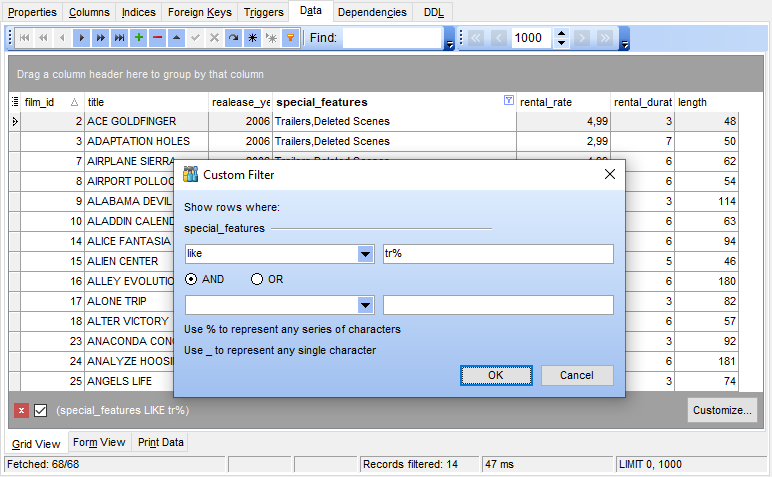The image size is (772, 477).
Task: Uncheck the active filter checkbox
Action: (x=41, y=410)
